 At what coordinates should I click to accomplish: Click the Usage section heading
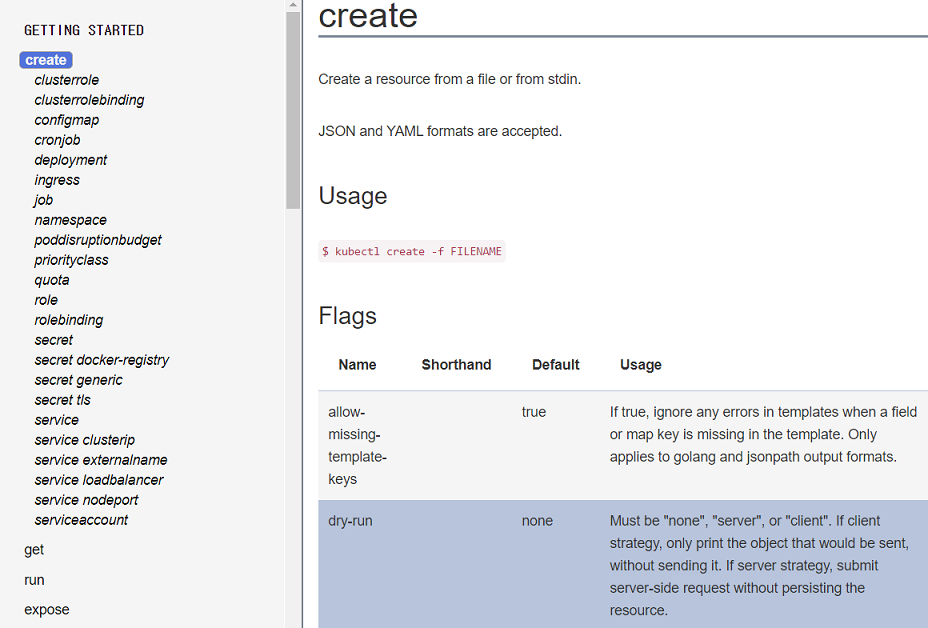(353, 196)
